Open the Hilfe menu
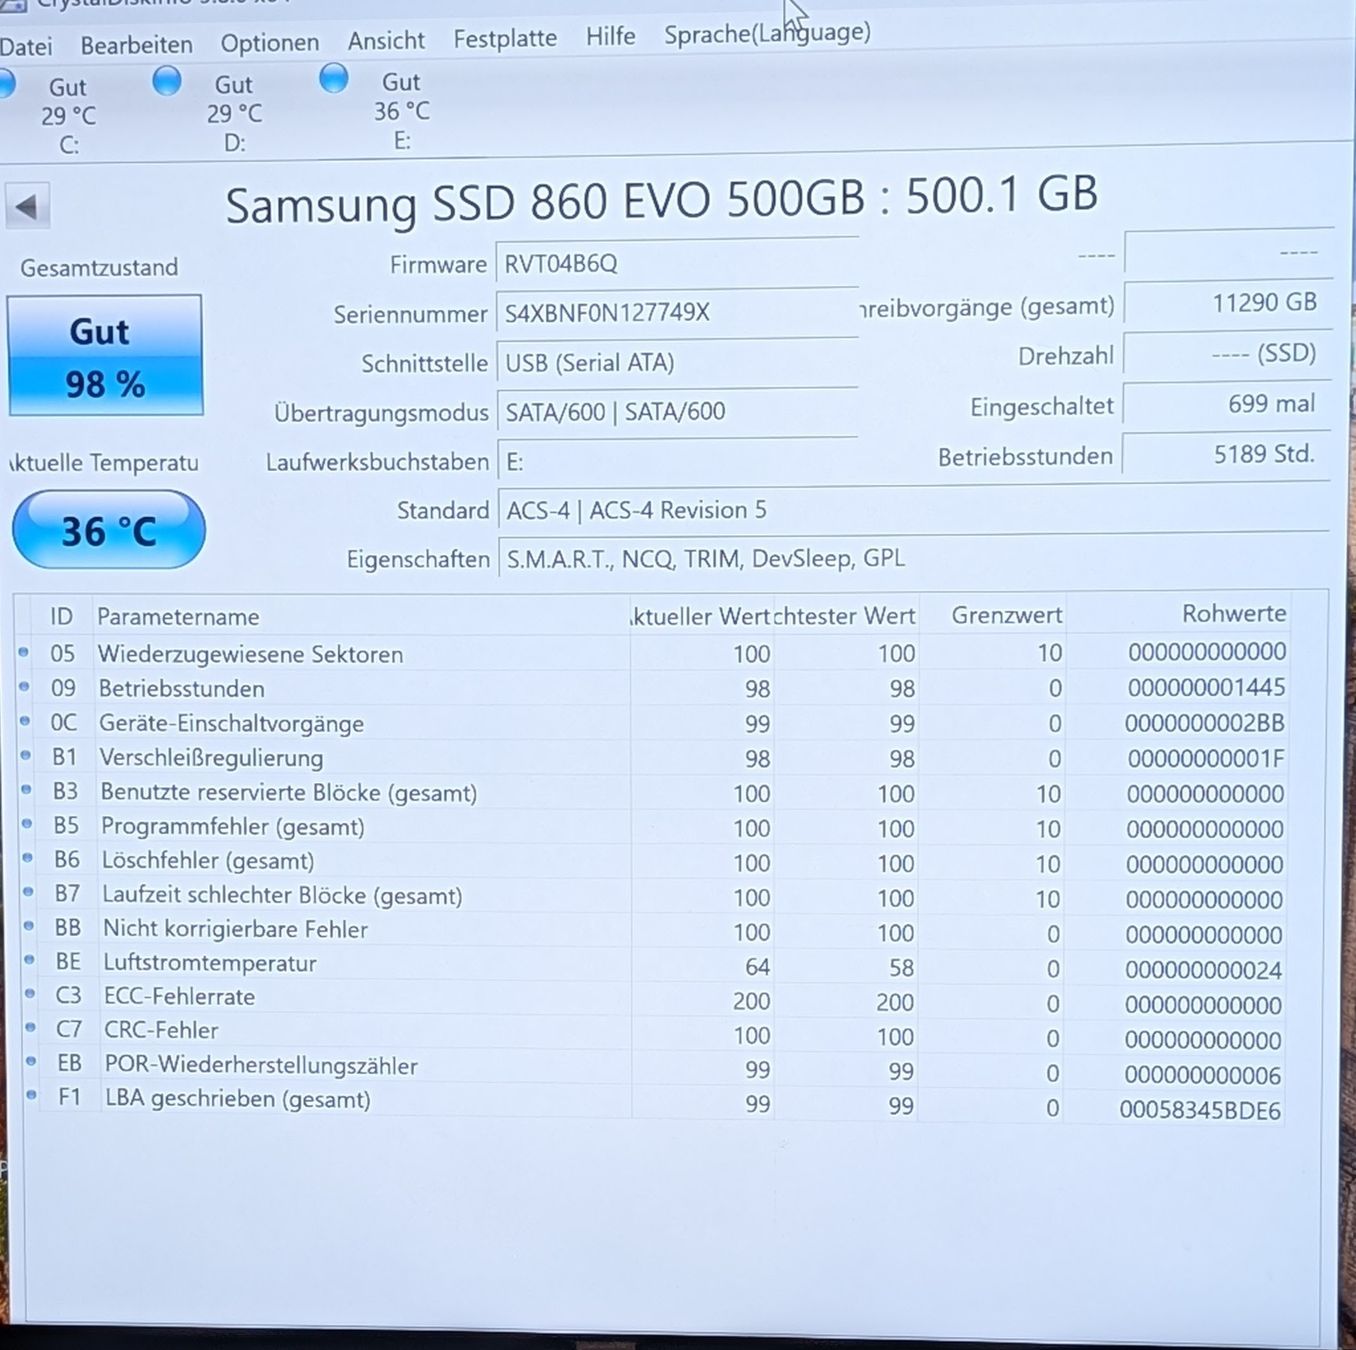This screenshot has width=1356, height=1350. click(x=610, y=37)
